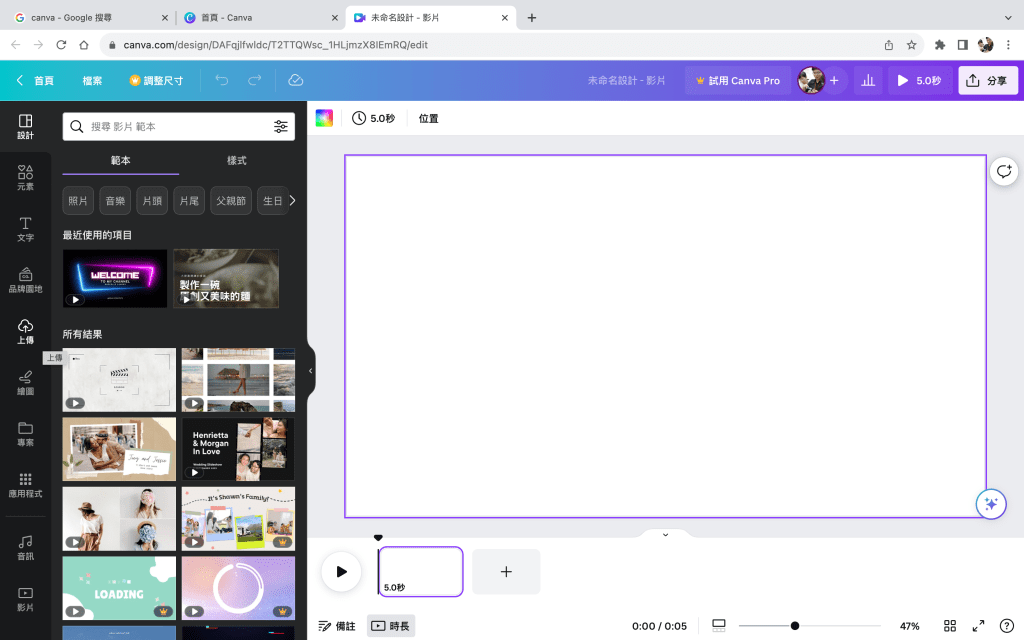The height and width of the screenshot is (640, 1024).
Task: Click the background color swatch
Action: (324, 118)
